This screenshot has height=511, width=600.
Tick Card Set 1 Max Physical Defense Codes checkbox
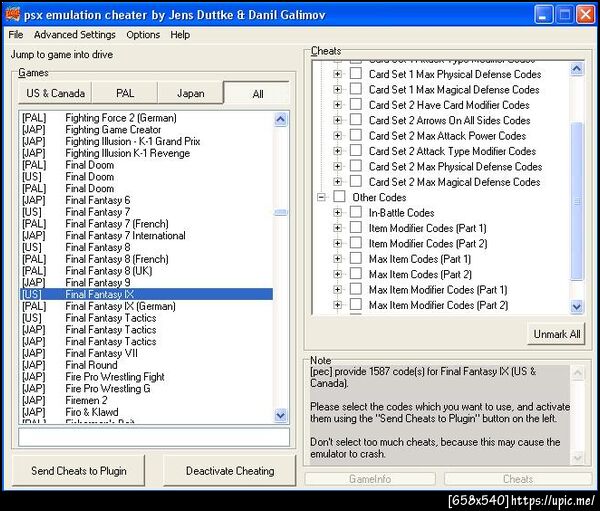point(356,73)
